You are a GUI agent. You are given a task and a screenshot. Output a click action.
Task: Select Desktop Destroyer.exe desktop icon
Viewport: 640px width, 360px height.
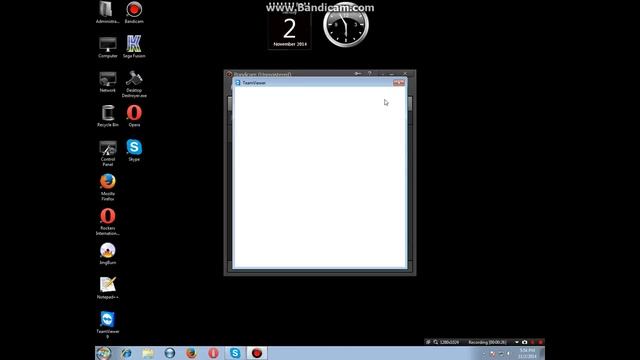(x=134, y=84)
